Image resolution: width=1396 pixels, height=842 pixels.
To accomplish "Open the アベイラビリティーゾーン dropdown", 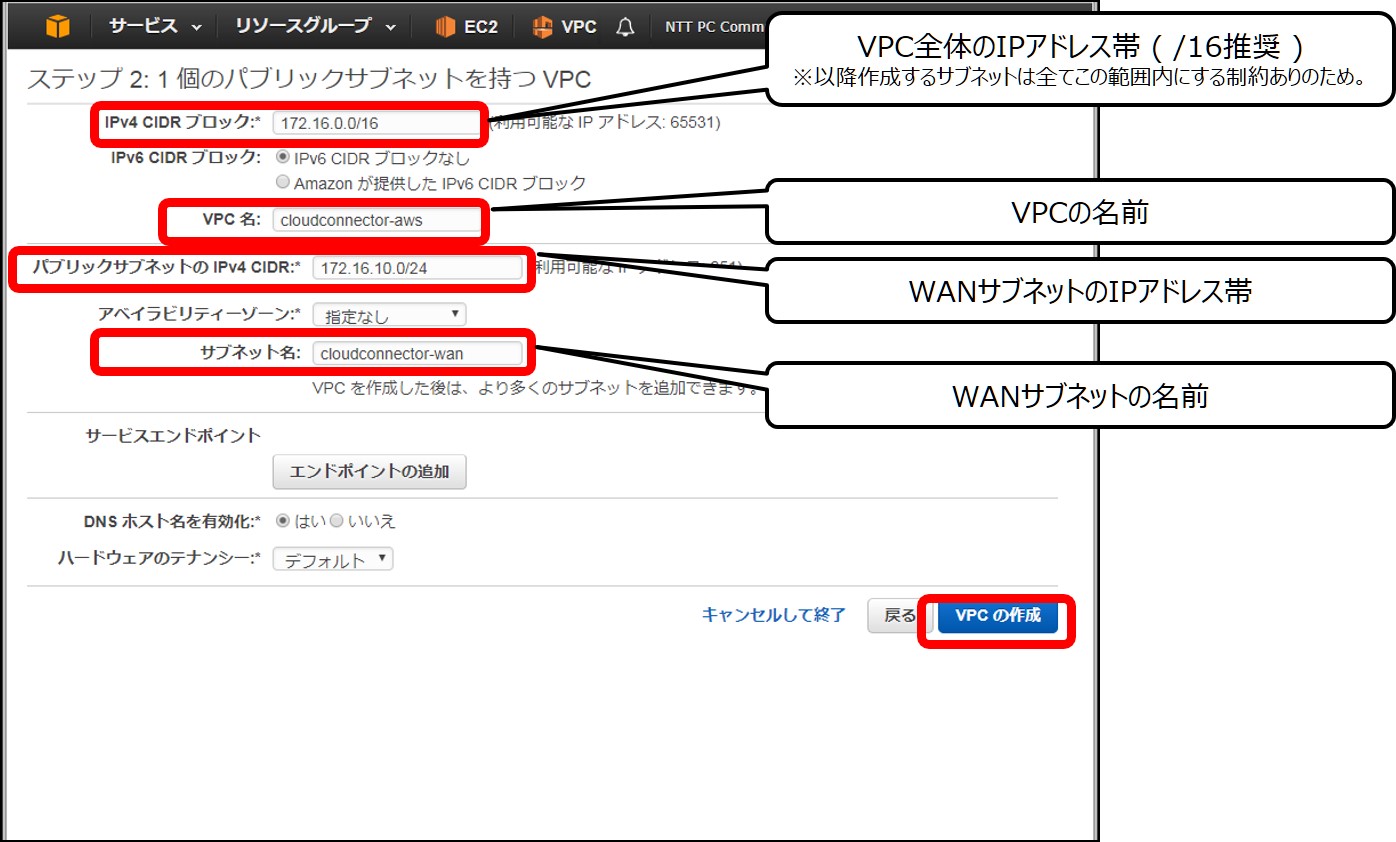I will pyautogui.click(x=389, y=315).
